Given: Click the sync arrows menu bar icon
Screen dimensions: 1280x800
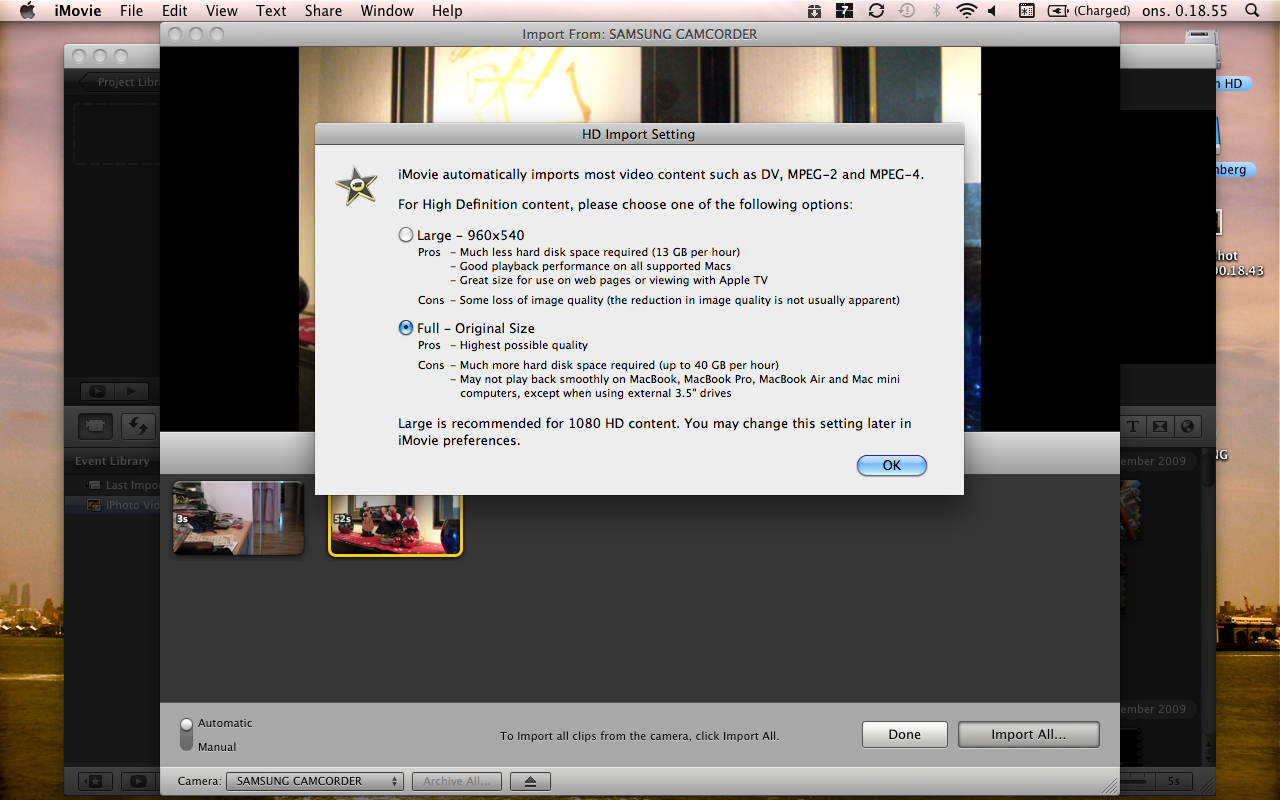Looking at the screenshot, I should (876, 11).
